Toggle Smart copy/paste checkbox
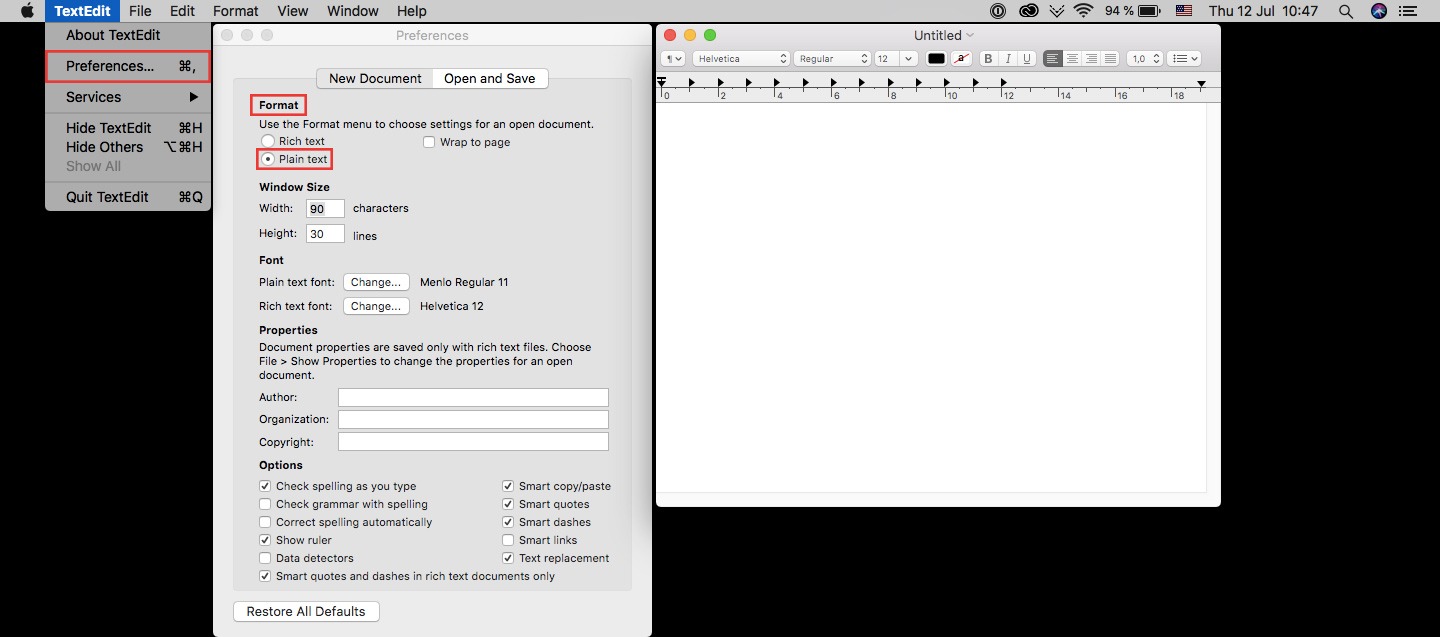The width and height of the screenshot is (1440, 637). 508,486
